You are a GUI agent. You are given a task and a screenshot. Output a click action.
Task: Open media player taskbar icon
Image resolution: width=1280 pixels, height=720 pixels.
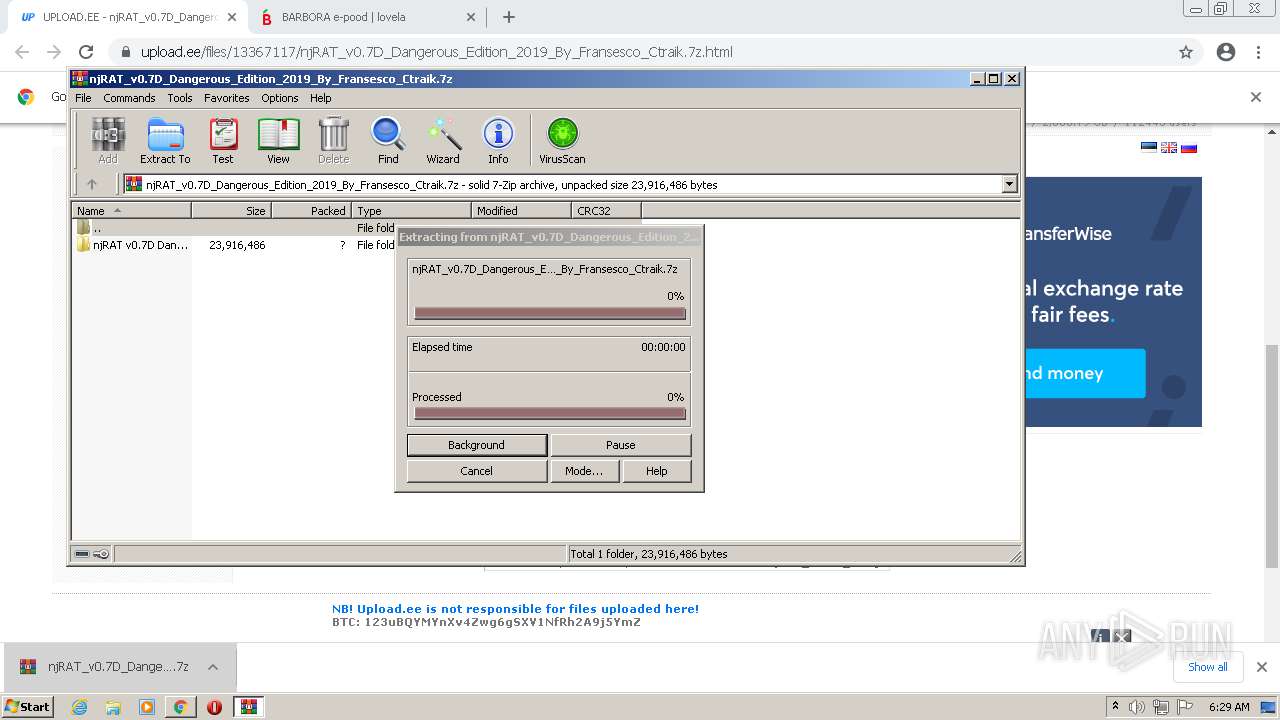pyautogui.click(x=147, y=707)
